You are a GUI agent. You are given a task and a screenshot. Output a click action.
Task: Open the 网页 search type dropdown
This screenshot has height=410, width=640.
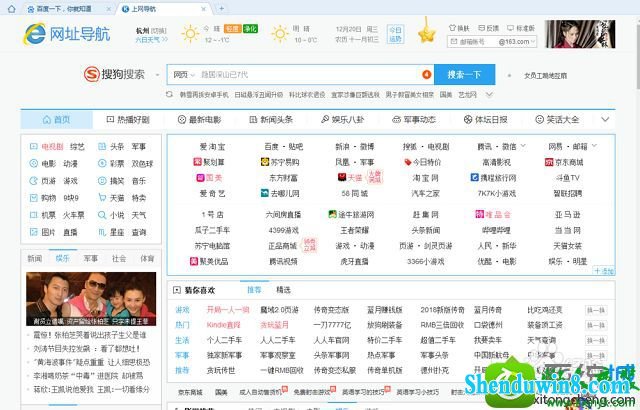point(184,75)
